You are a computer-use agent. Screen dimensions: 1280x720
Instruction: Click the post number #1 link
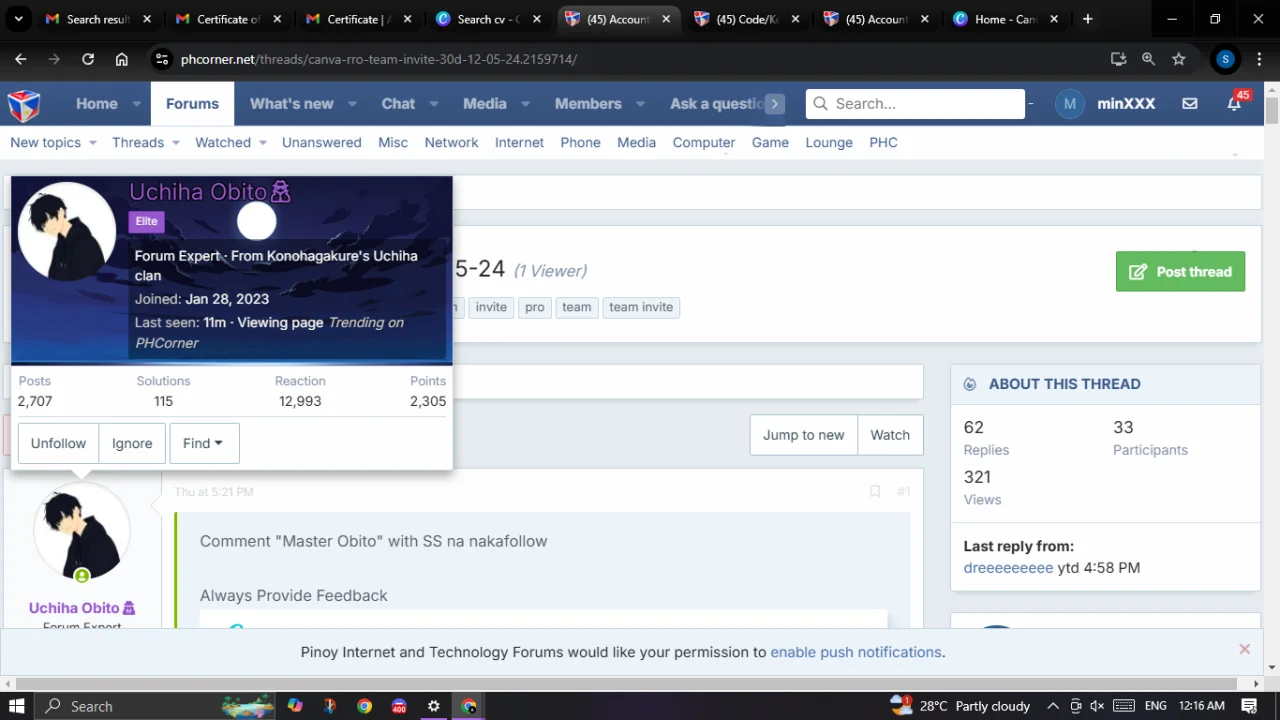pos(904,491)
